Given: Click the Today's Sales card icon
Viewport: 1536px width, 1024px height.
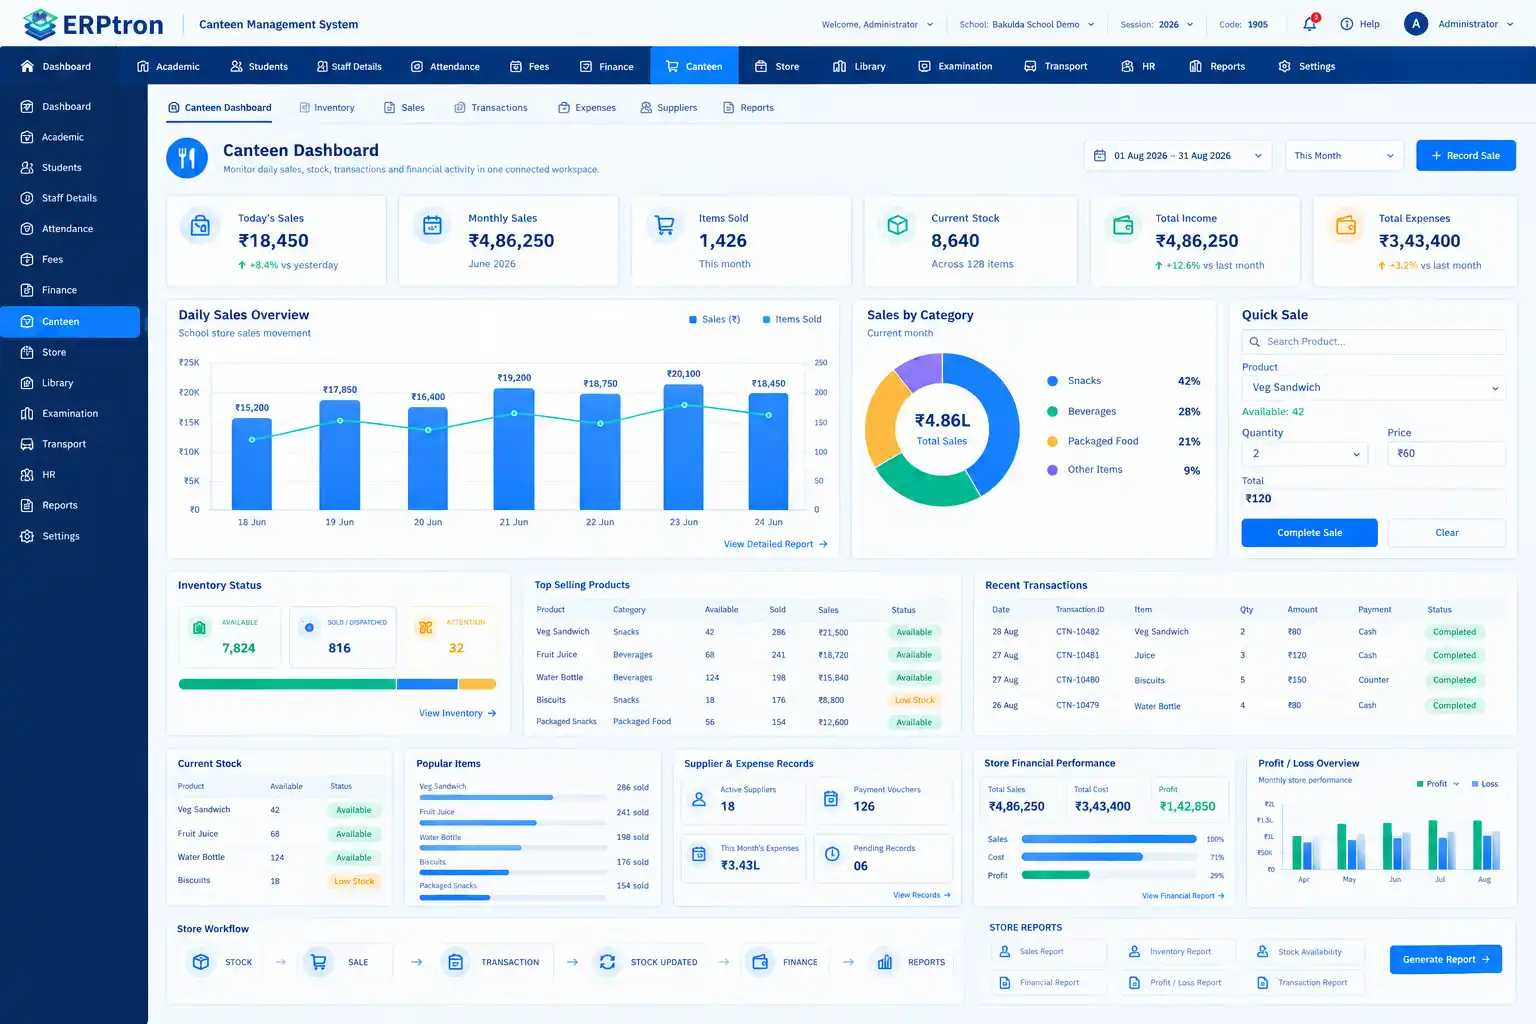Looking at the screenshot, I should click(x=200, y=226).
